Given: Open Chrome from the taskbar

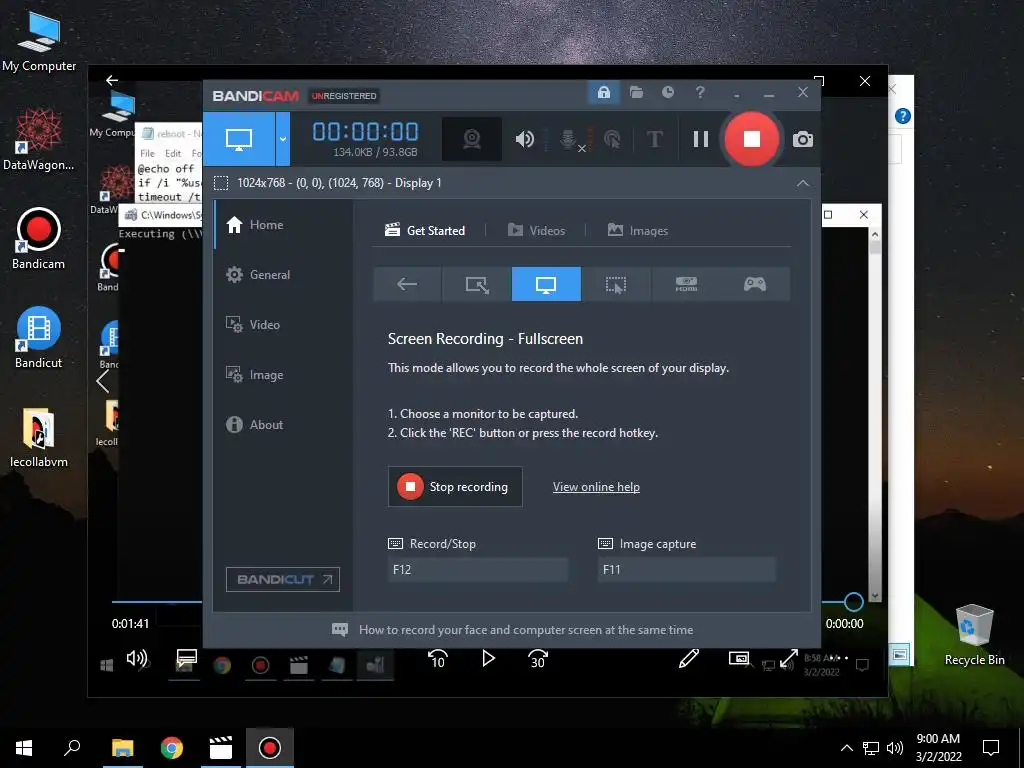Looking at the screenshot, I should tap(172, 748).
